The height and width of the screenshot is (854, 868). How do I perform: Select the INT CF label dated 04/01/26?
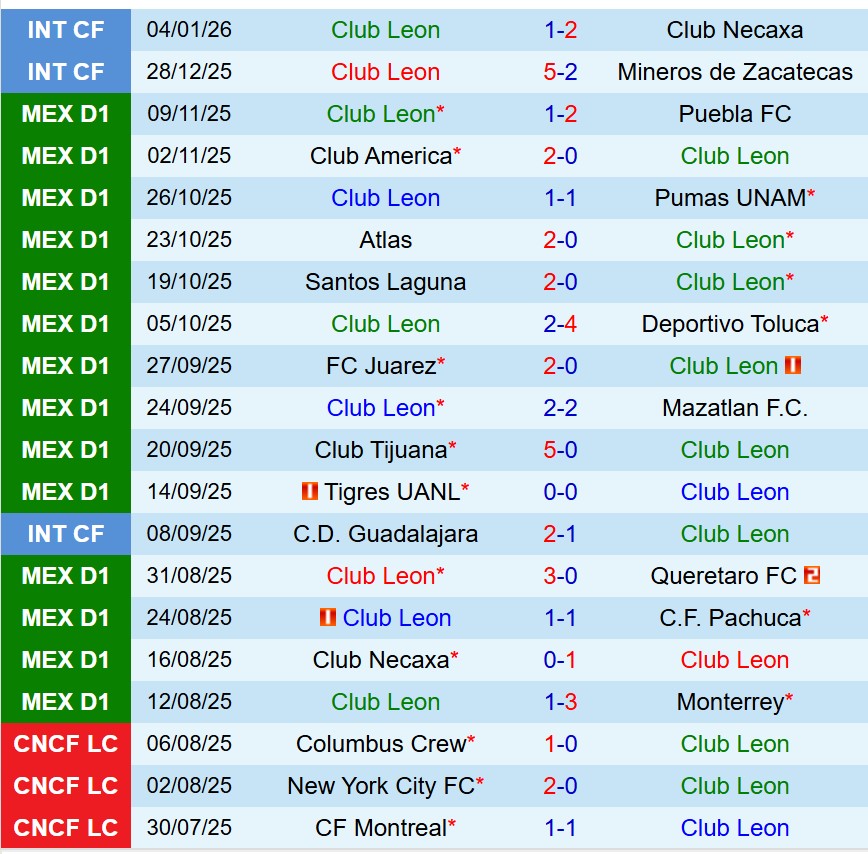pos(65,30)
